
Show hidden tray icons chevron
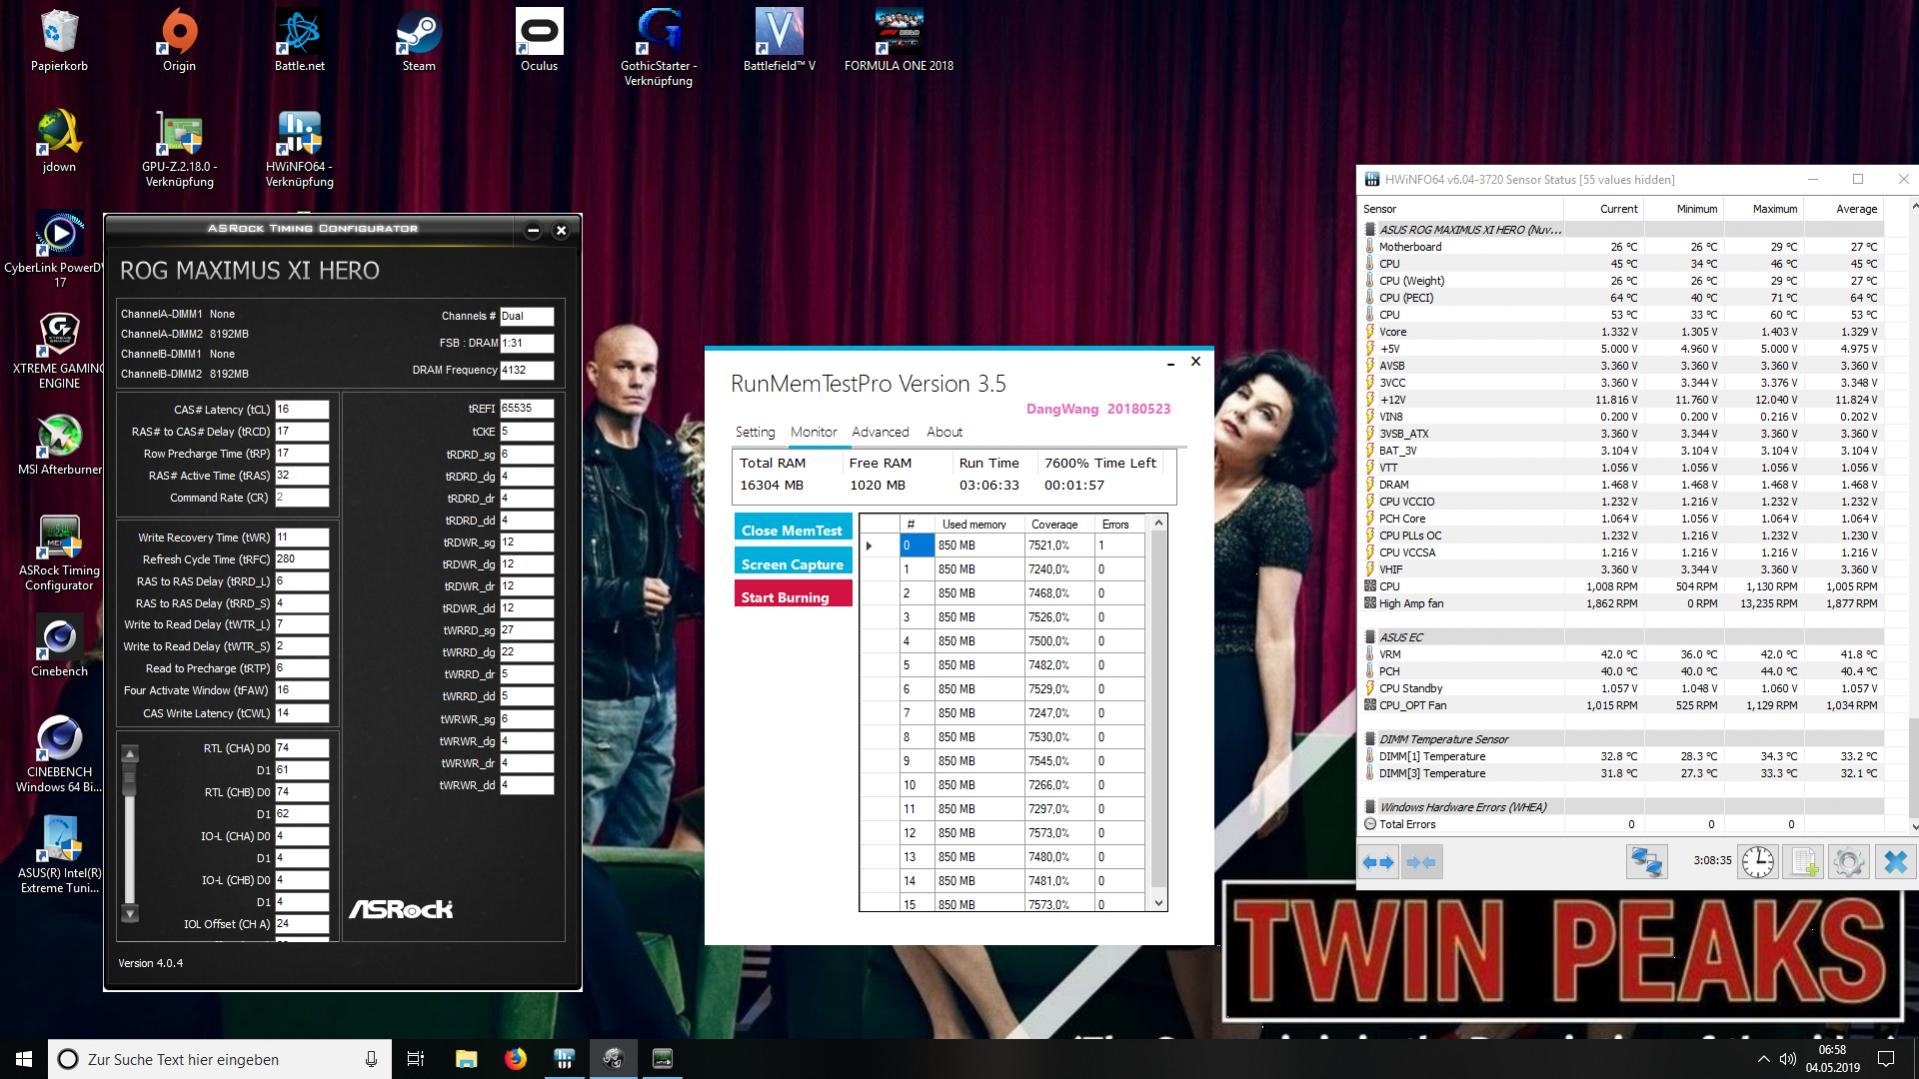tap(1763, 1059)
